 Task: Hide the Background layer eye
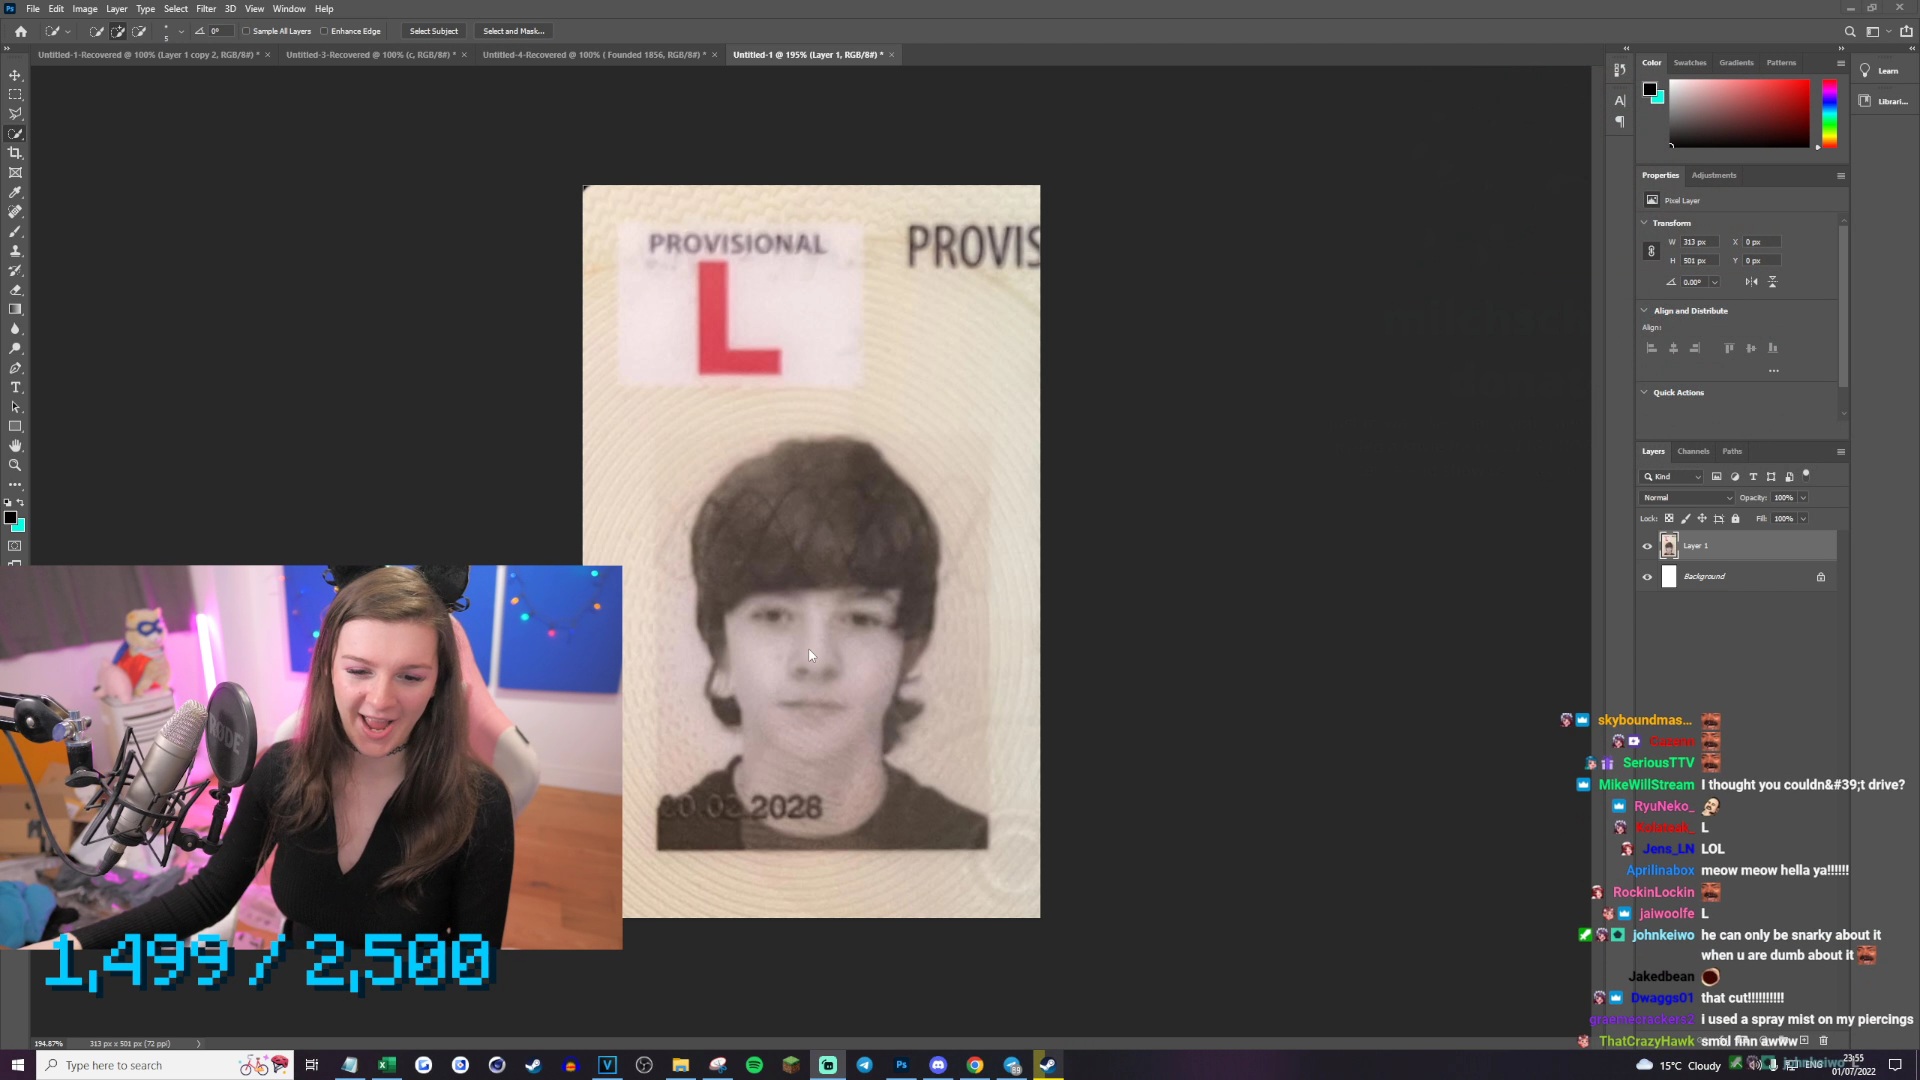pos(1647,577)
